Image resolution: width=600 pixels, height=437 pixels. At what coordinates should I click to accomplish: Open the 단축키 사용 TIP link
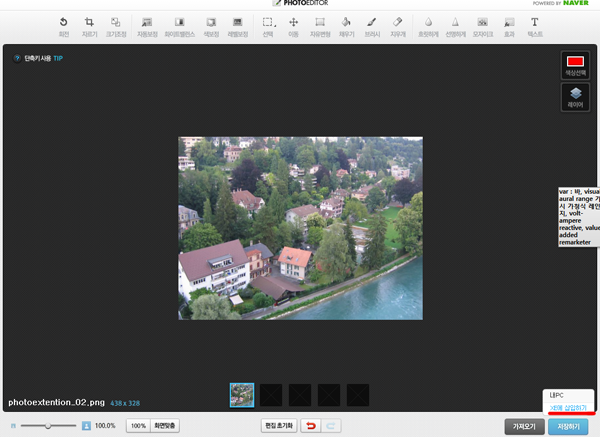43,59
